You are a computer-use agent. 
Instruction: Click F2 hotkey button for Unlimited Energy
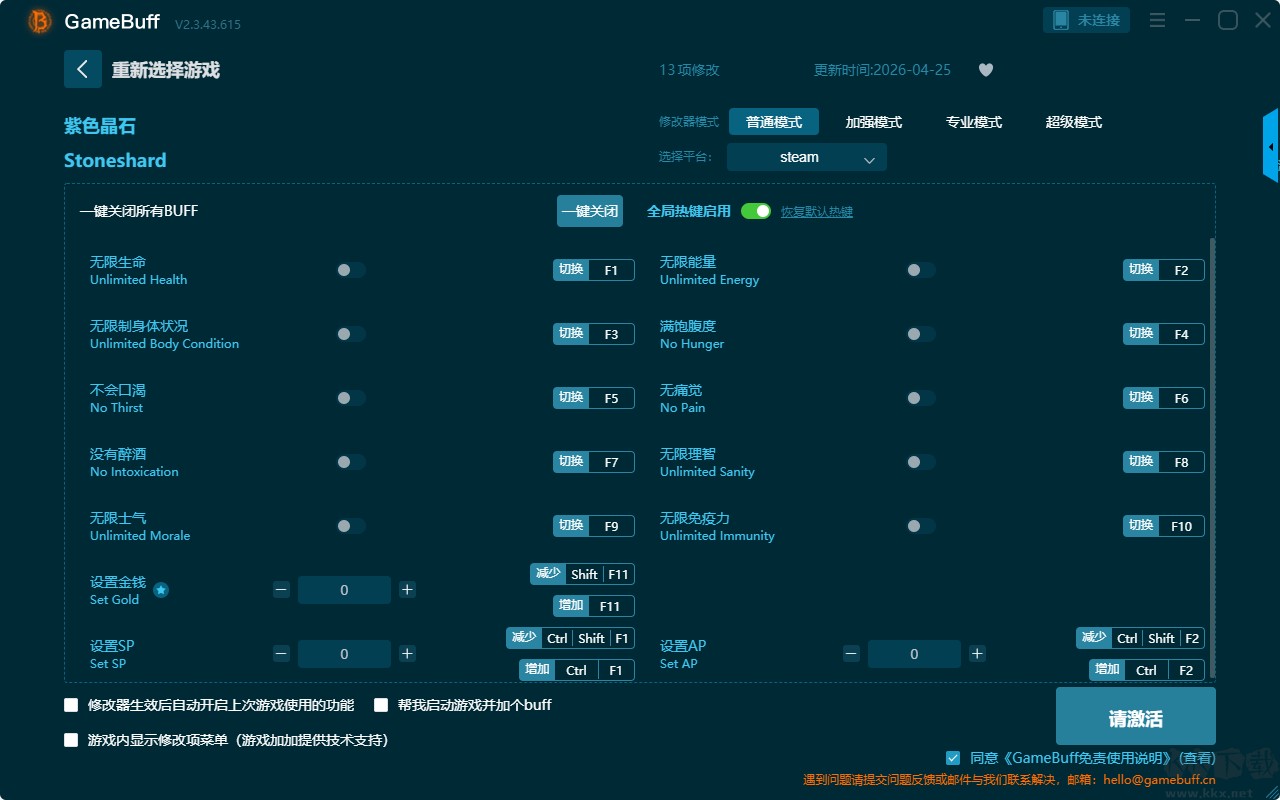tap(1164, 270)
